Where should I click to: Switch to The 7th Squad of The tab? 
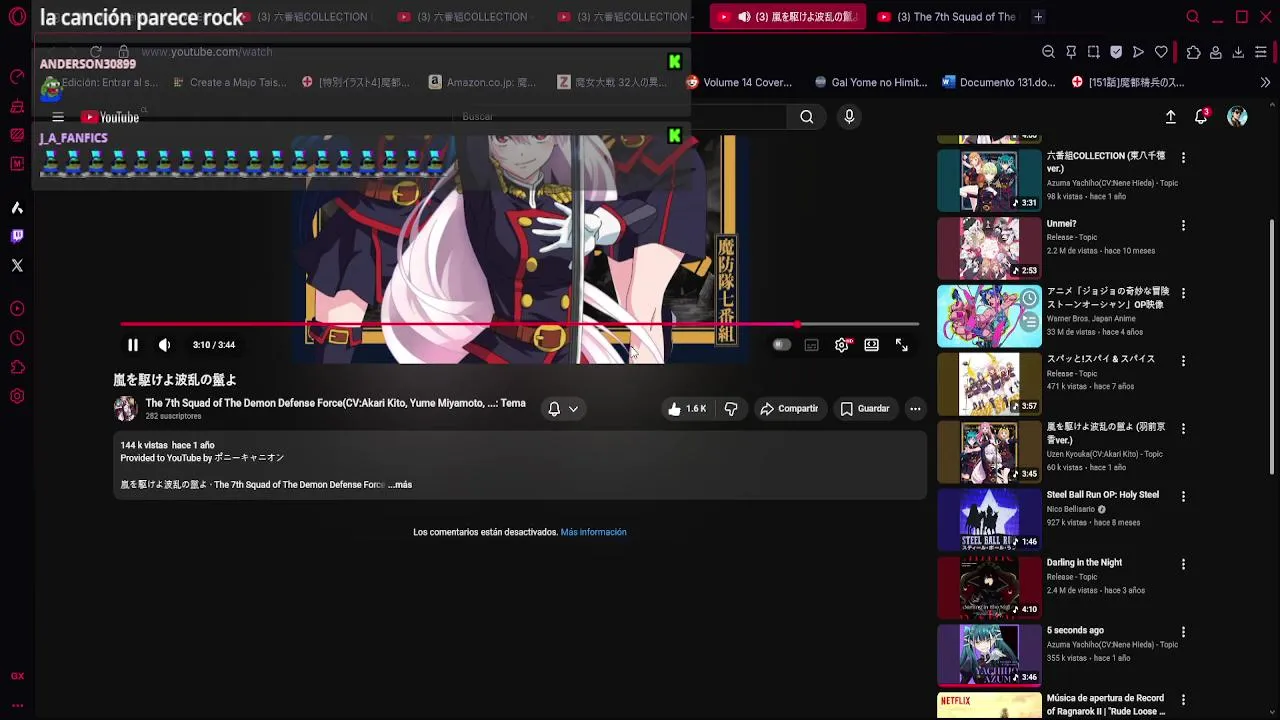(x=946, y=17)
